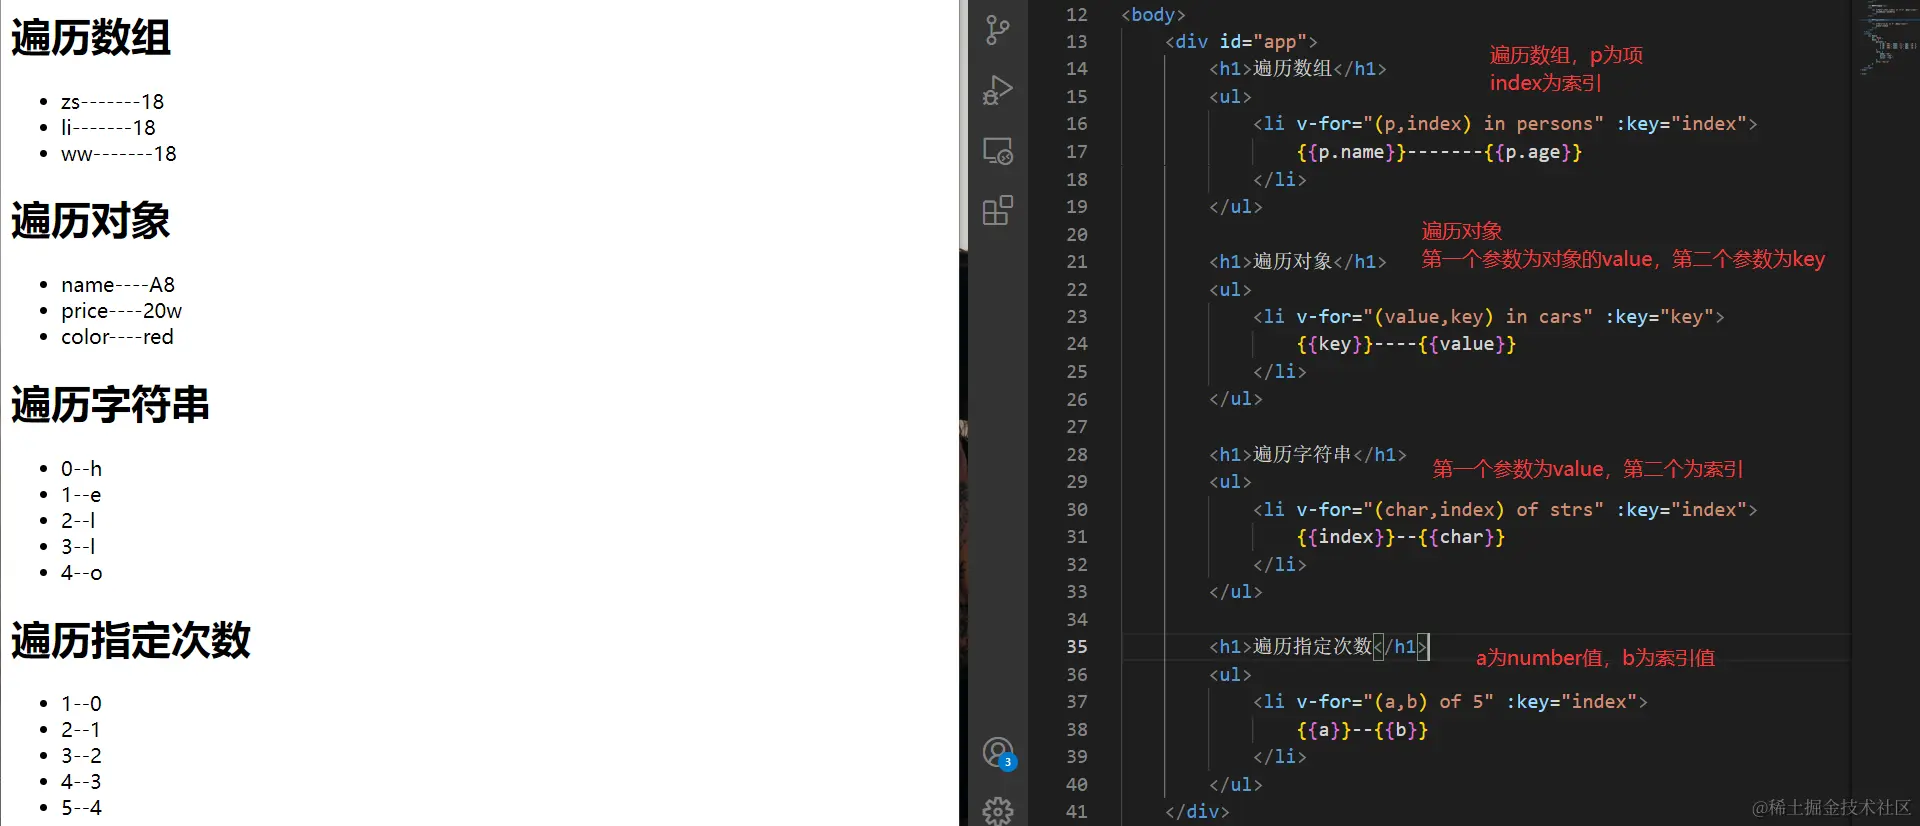Click the 遍历对象 heading in browser

91,221
